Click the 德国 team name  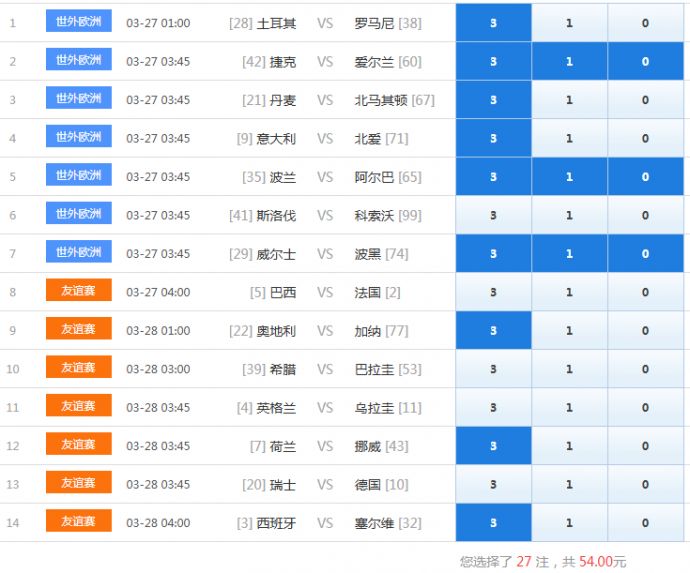(x=368, y=485)
